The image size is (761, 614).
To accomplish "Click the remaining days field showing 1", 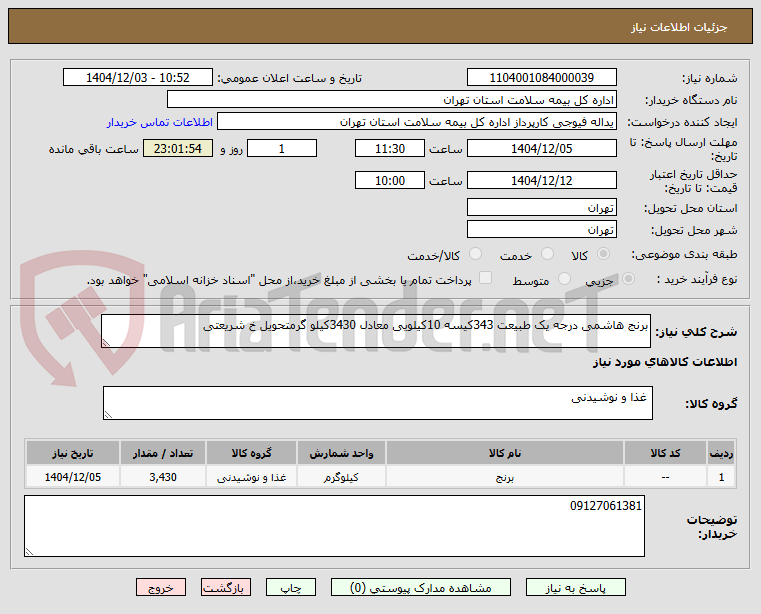I will click(x=282, y=148).
